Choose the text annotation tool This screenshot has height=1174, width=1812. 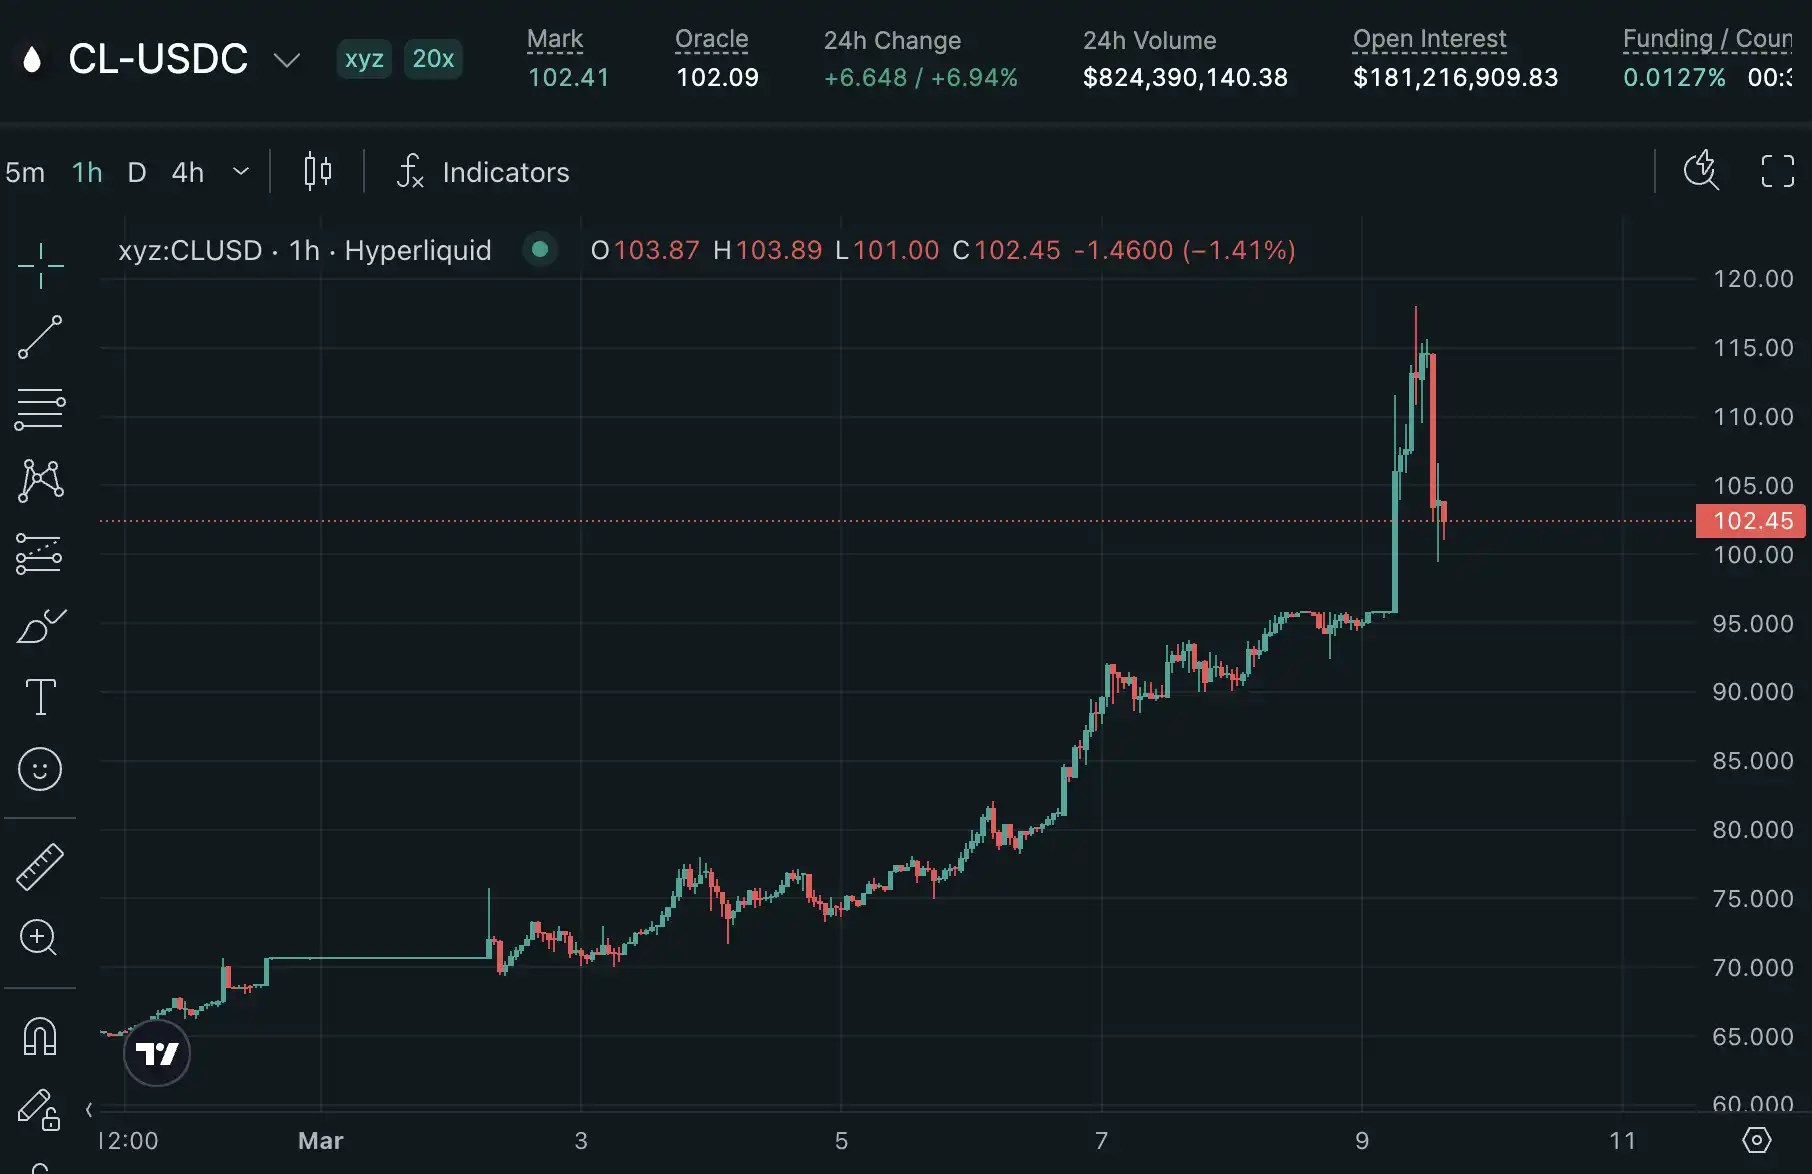40,697
